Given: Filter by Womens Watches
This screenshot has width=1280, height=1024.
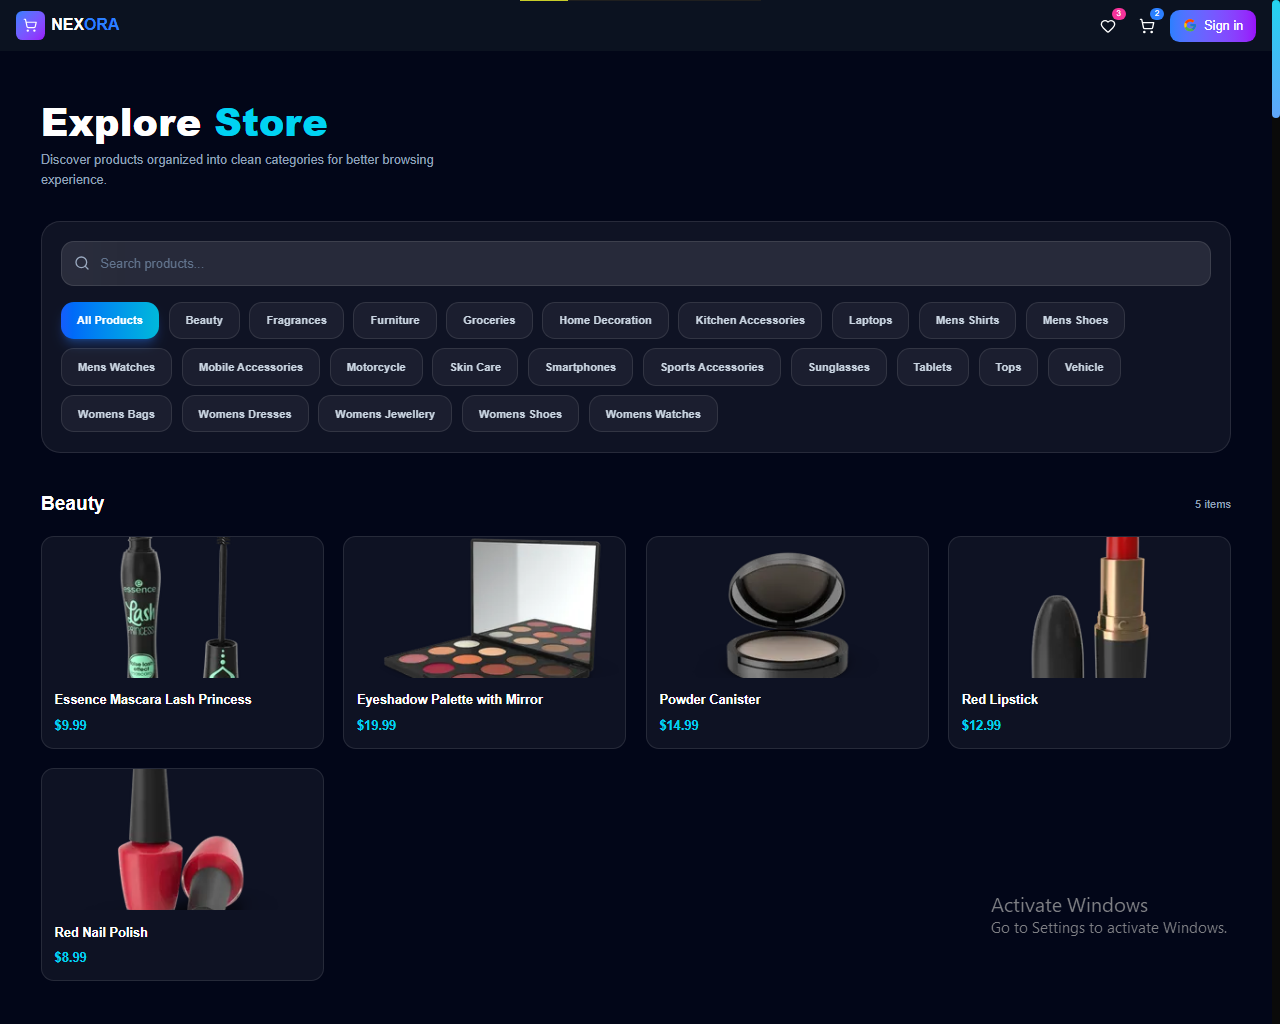Looking at the screenshot, I should (653, 414).
